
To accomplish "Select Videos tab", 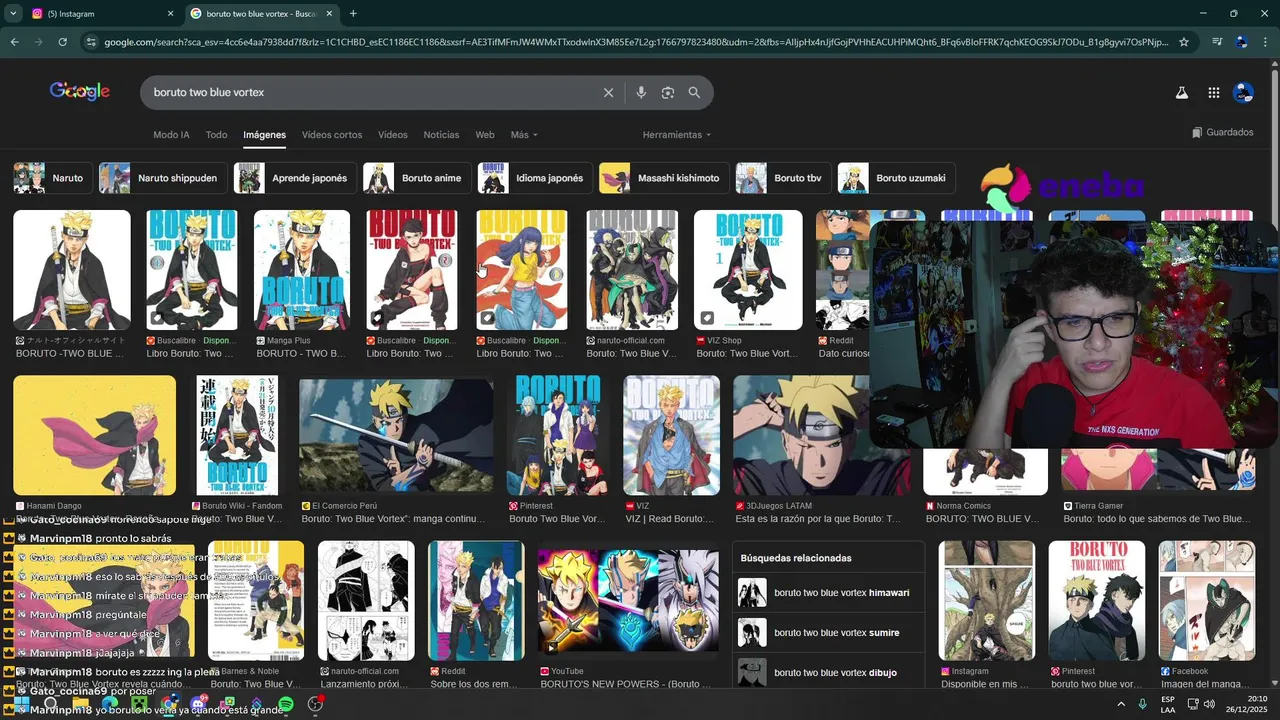I will click(x=393, y=135).
